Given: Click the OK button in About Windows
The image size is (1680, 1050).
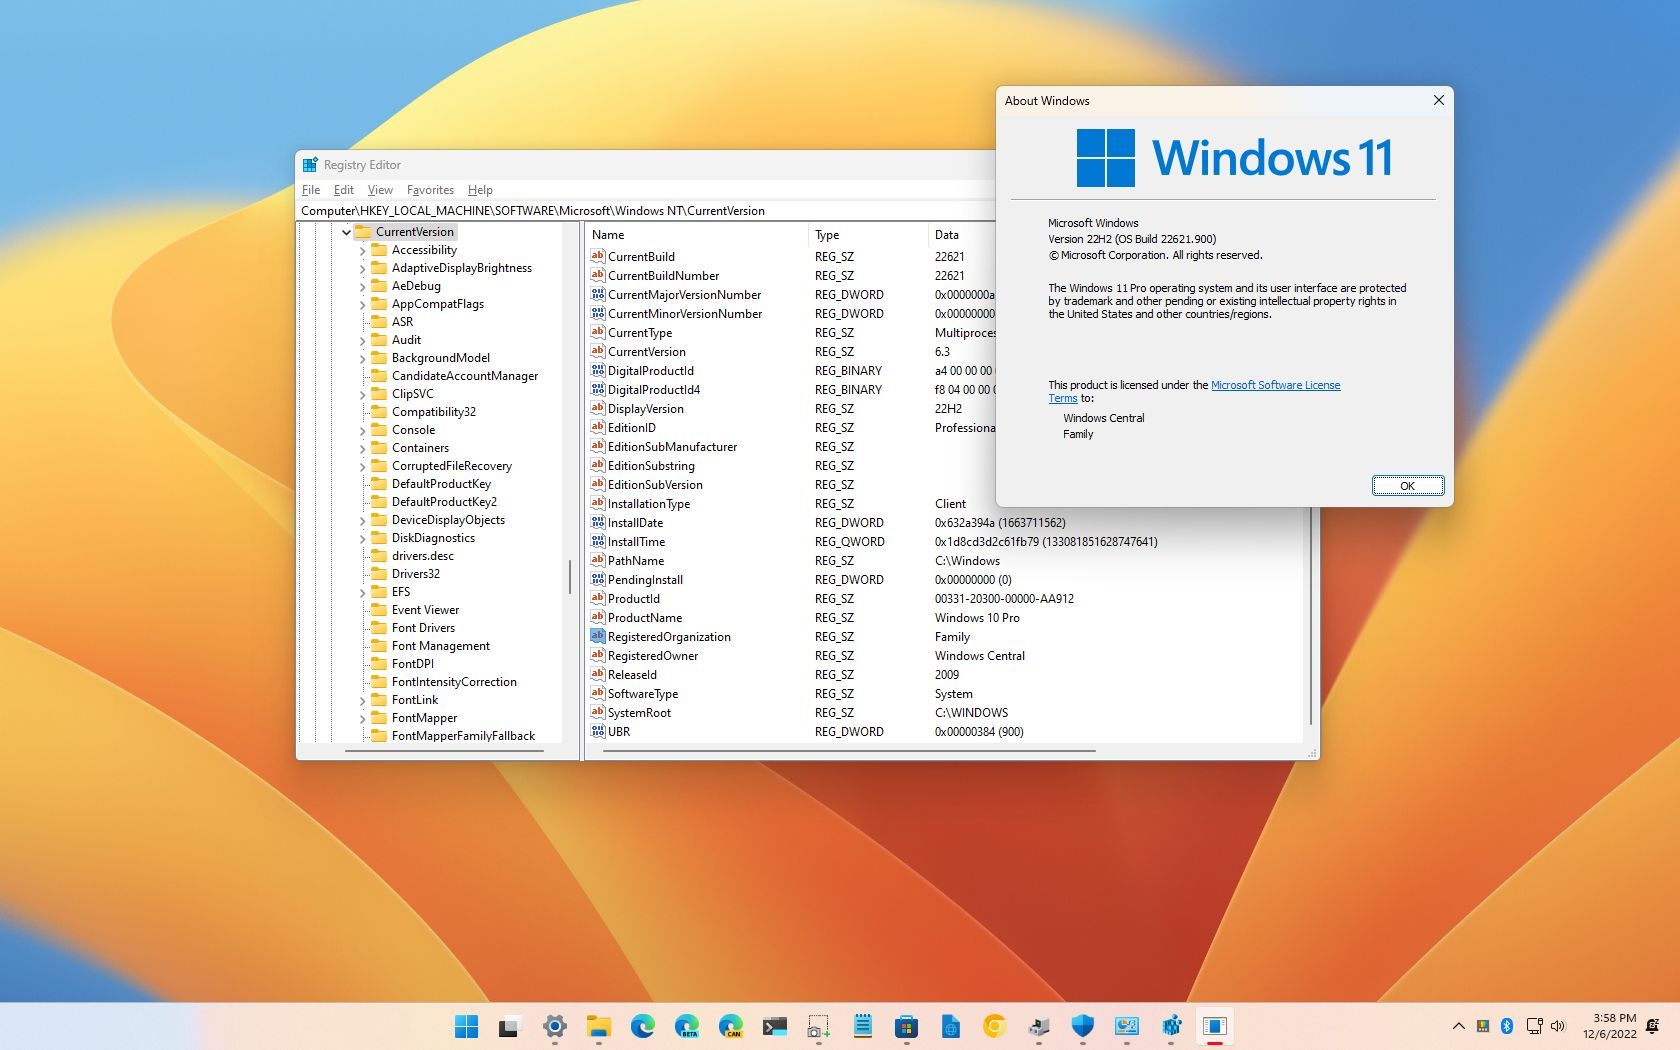Looking at the screenshot, I should tap(1407, 485).
